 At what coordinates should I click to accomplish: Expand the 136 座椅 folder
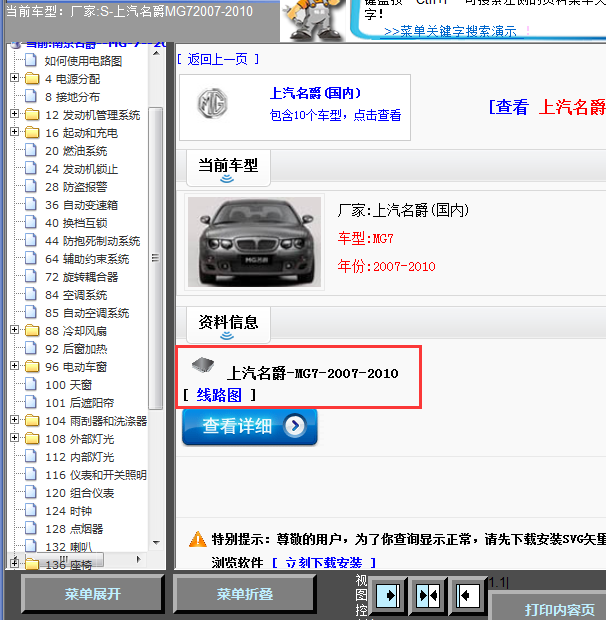(x=14, y=562)
